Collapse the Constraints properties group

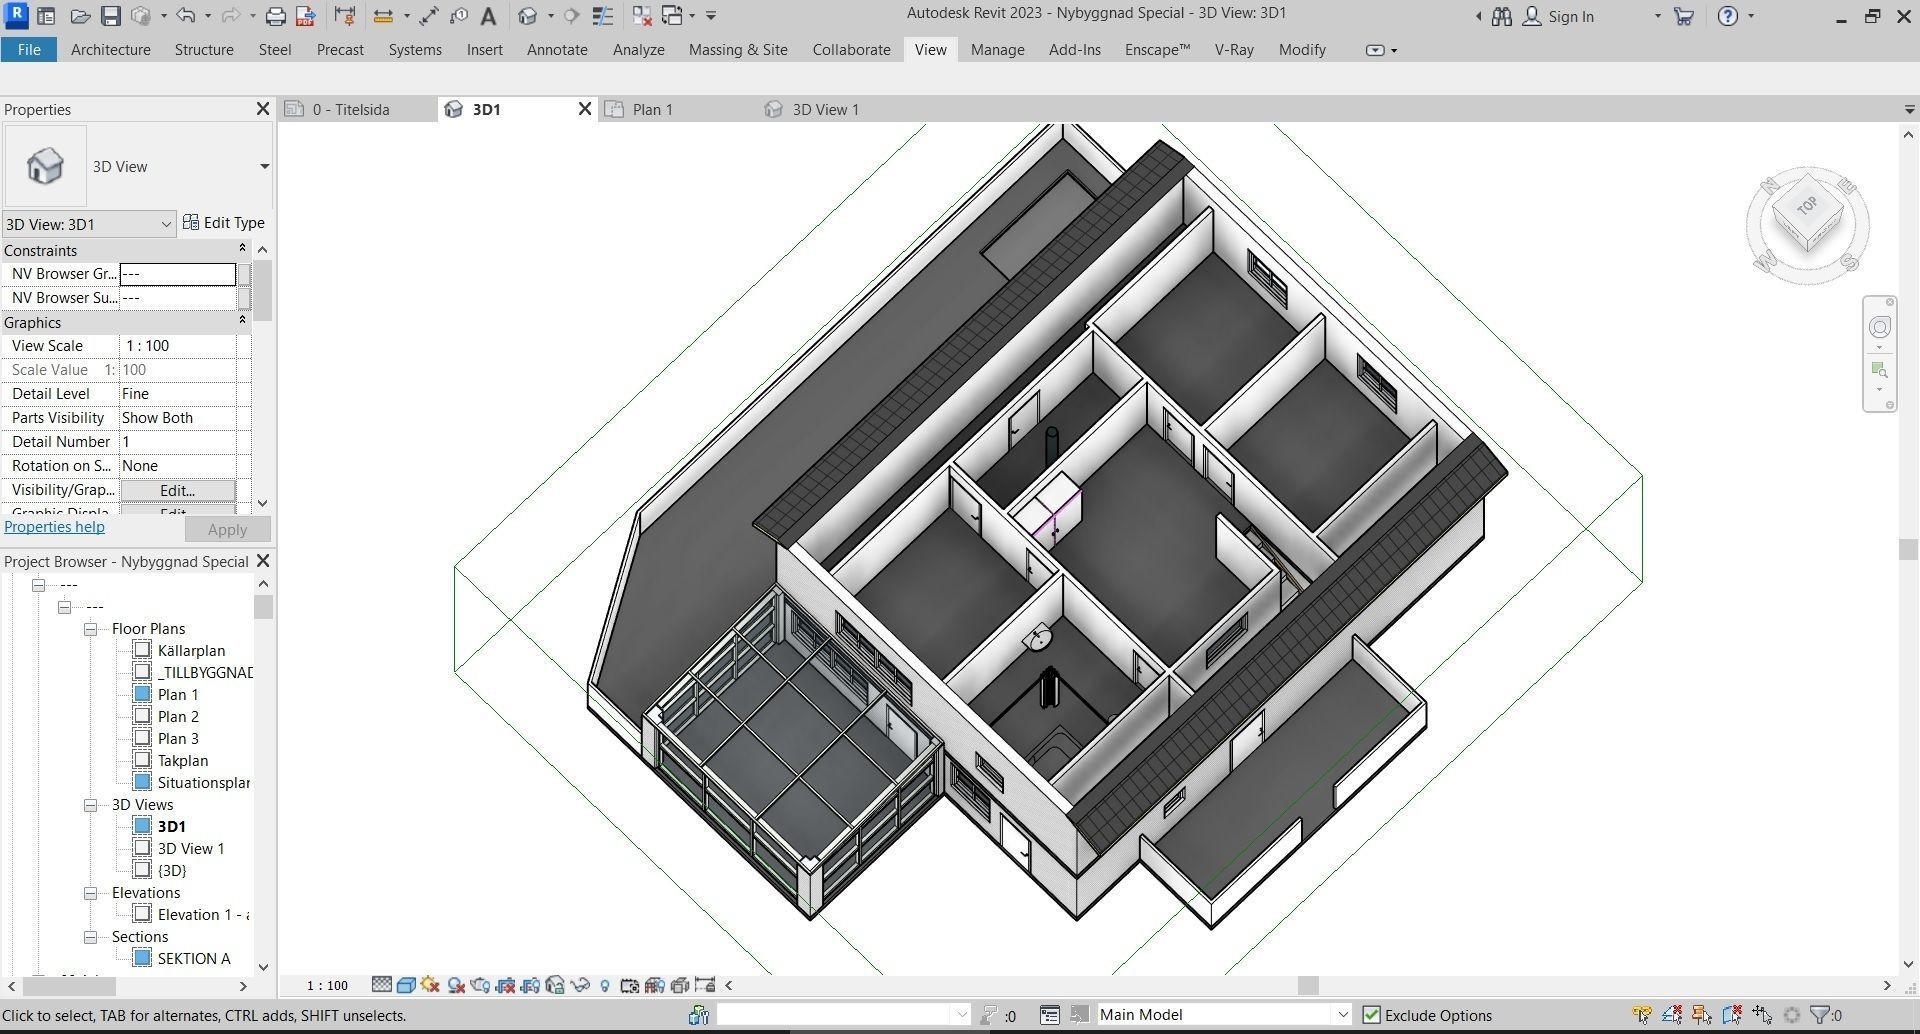[242, 250]
